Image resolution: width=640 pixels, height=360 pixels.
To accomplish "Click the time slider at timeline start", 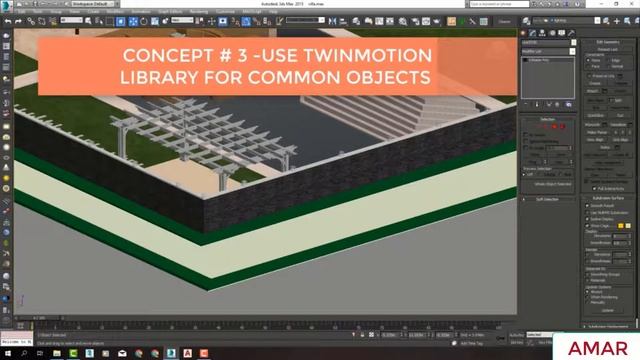I will tap(39, 318).
